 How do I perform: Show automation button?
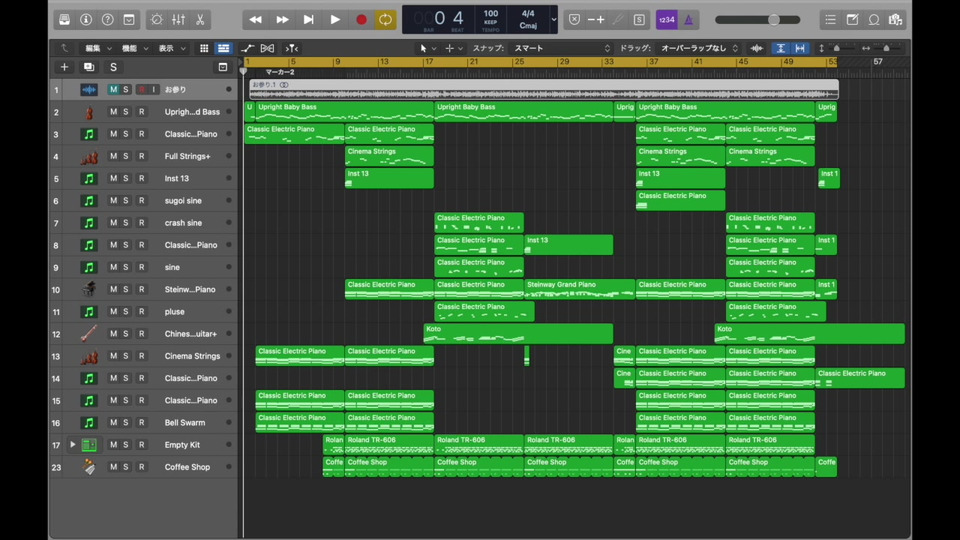coord(247,48)
